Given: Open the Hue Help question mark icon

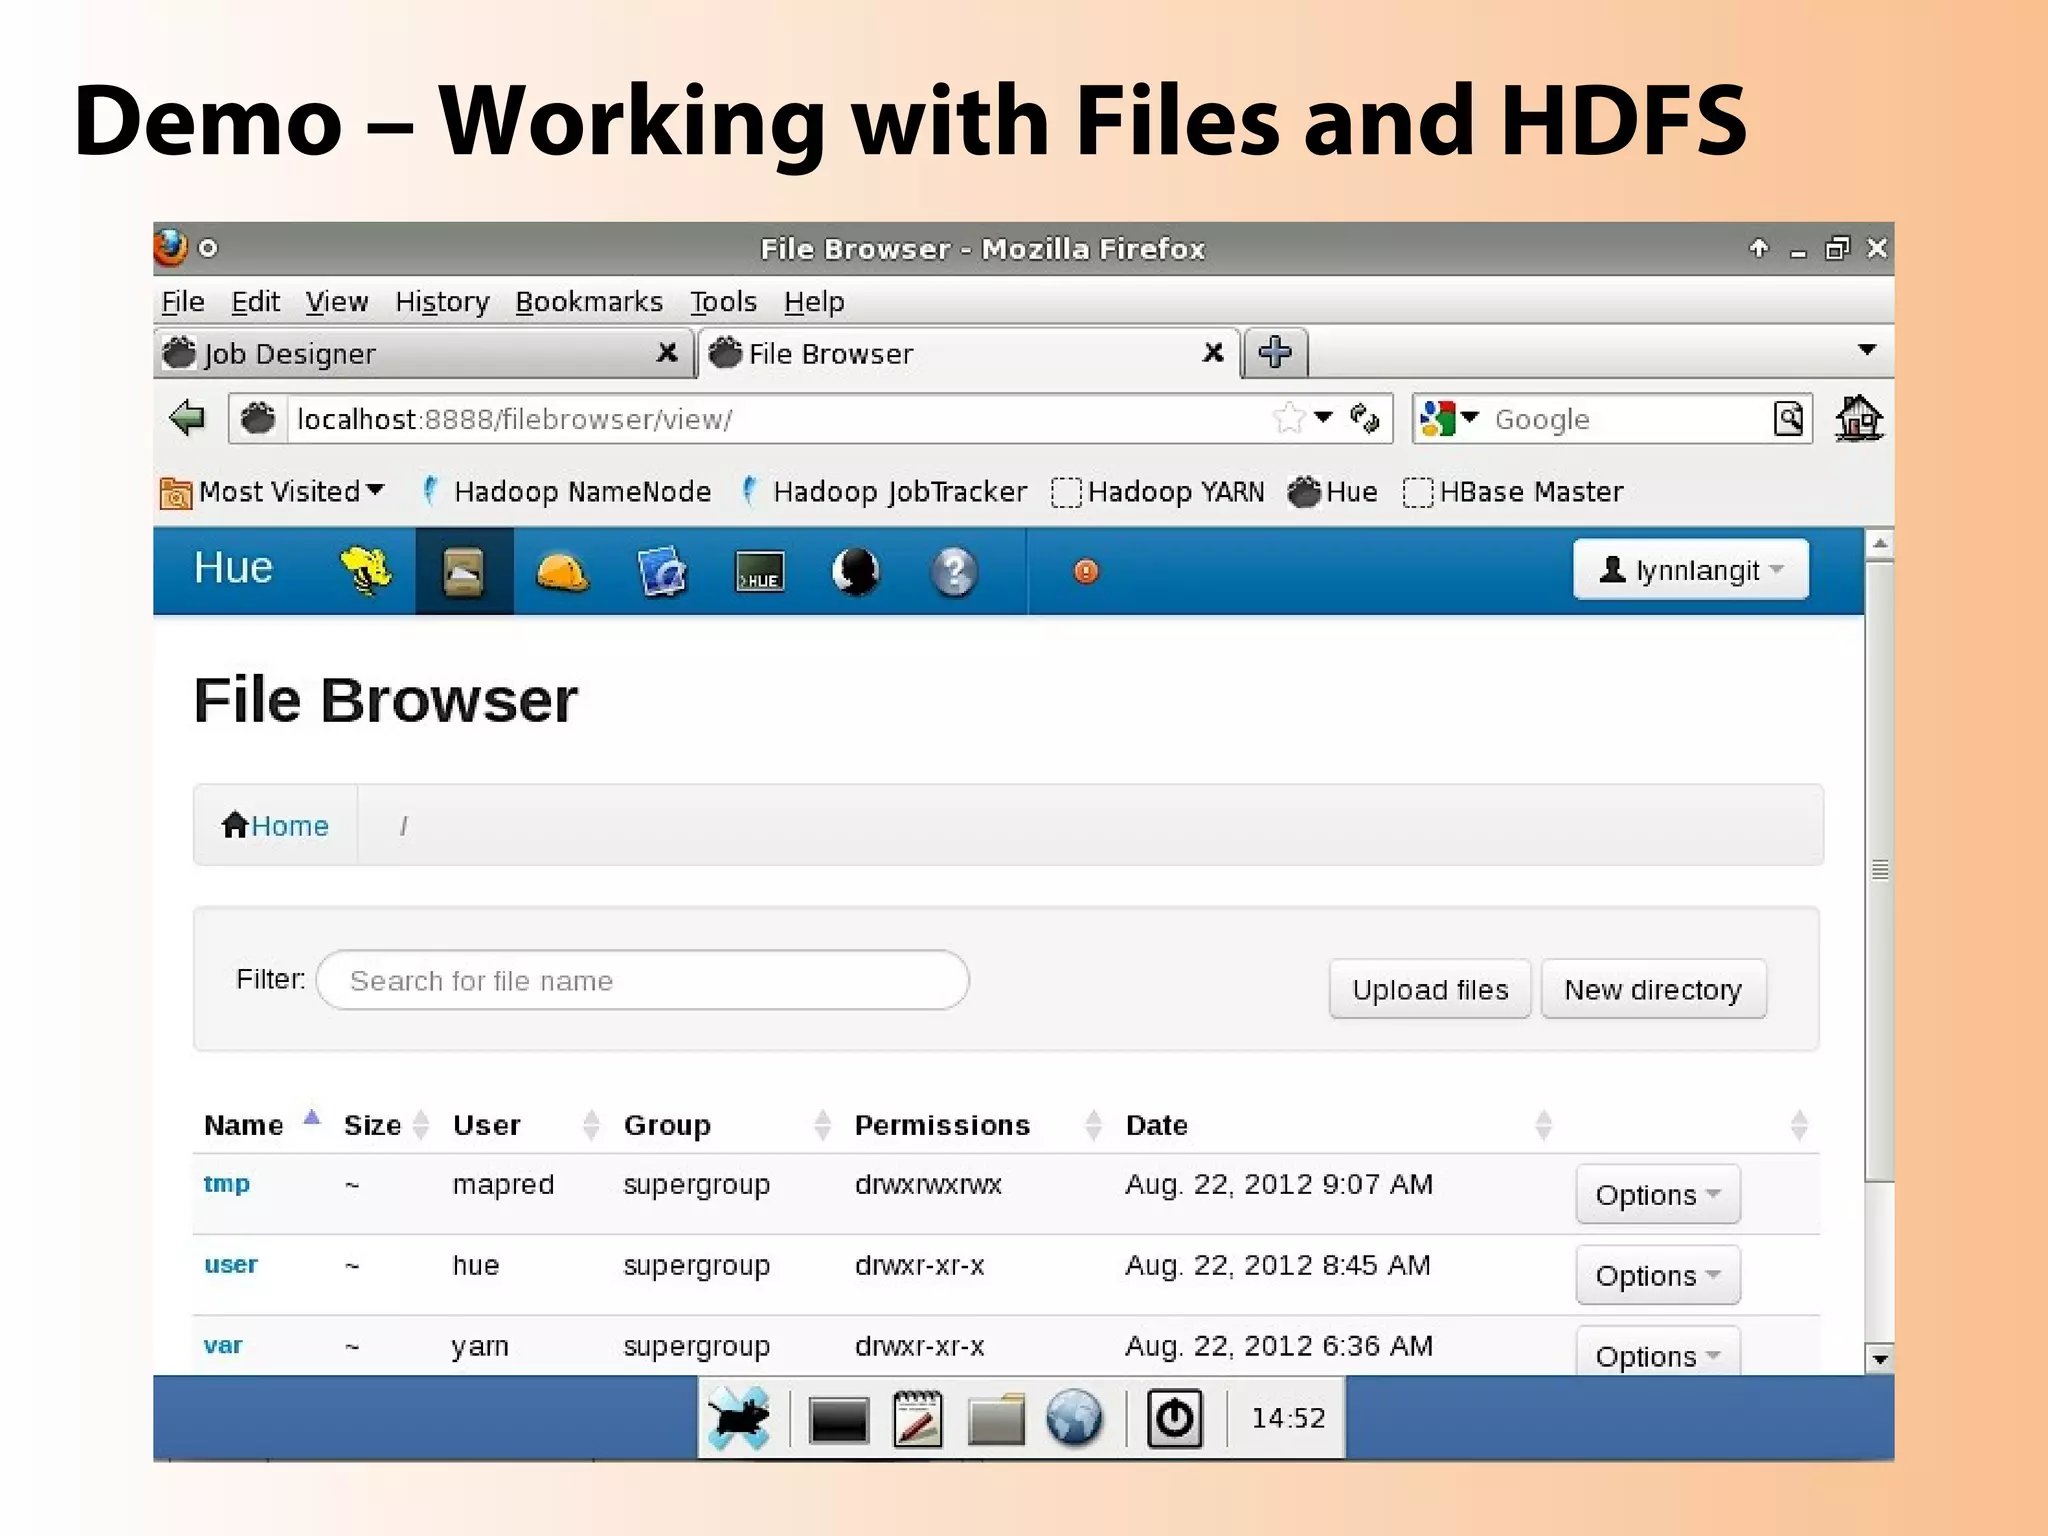Looking at the screenshot, I should coord(954,572).
